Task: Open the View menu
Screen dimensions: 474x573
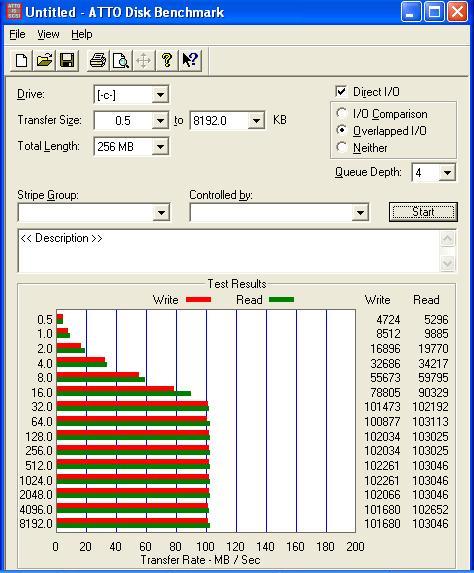Action: (48, 34)
